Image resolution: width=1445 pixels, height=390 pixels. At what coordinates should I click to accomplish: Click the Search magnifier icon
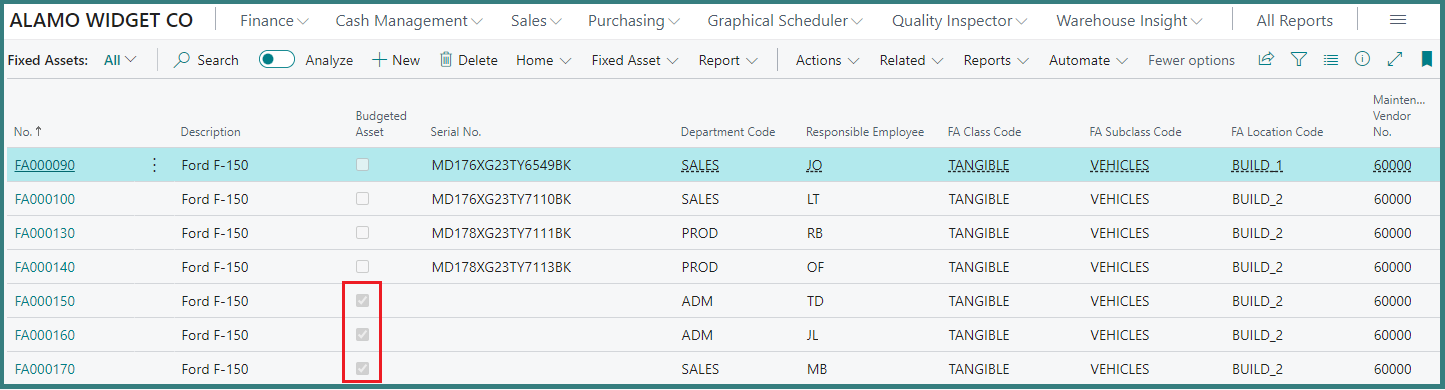click(182, 60)
